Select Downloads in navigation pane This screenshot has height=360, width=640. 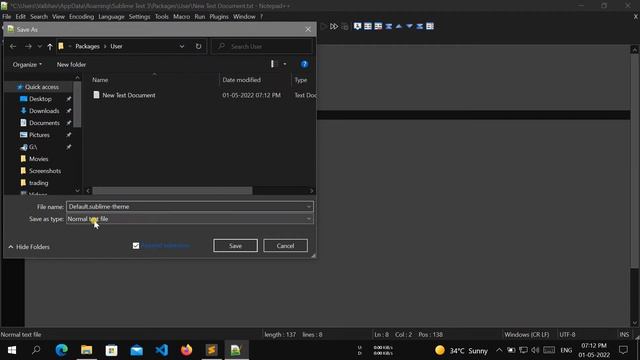(44, 111)
